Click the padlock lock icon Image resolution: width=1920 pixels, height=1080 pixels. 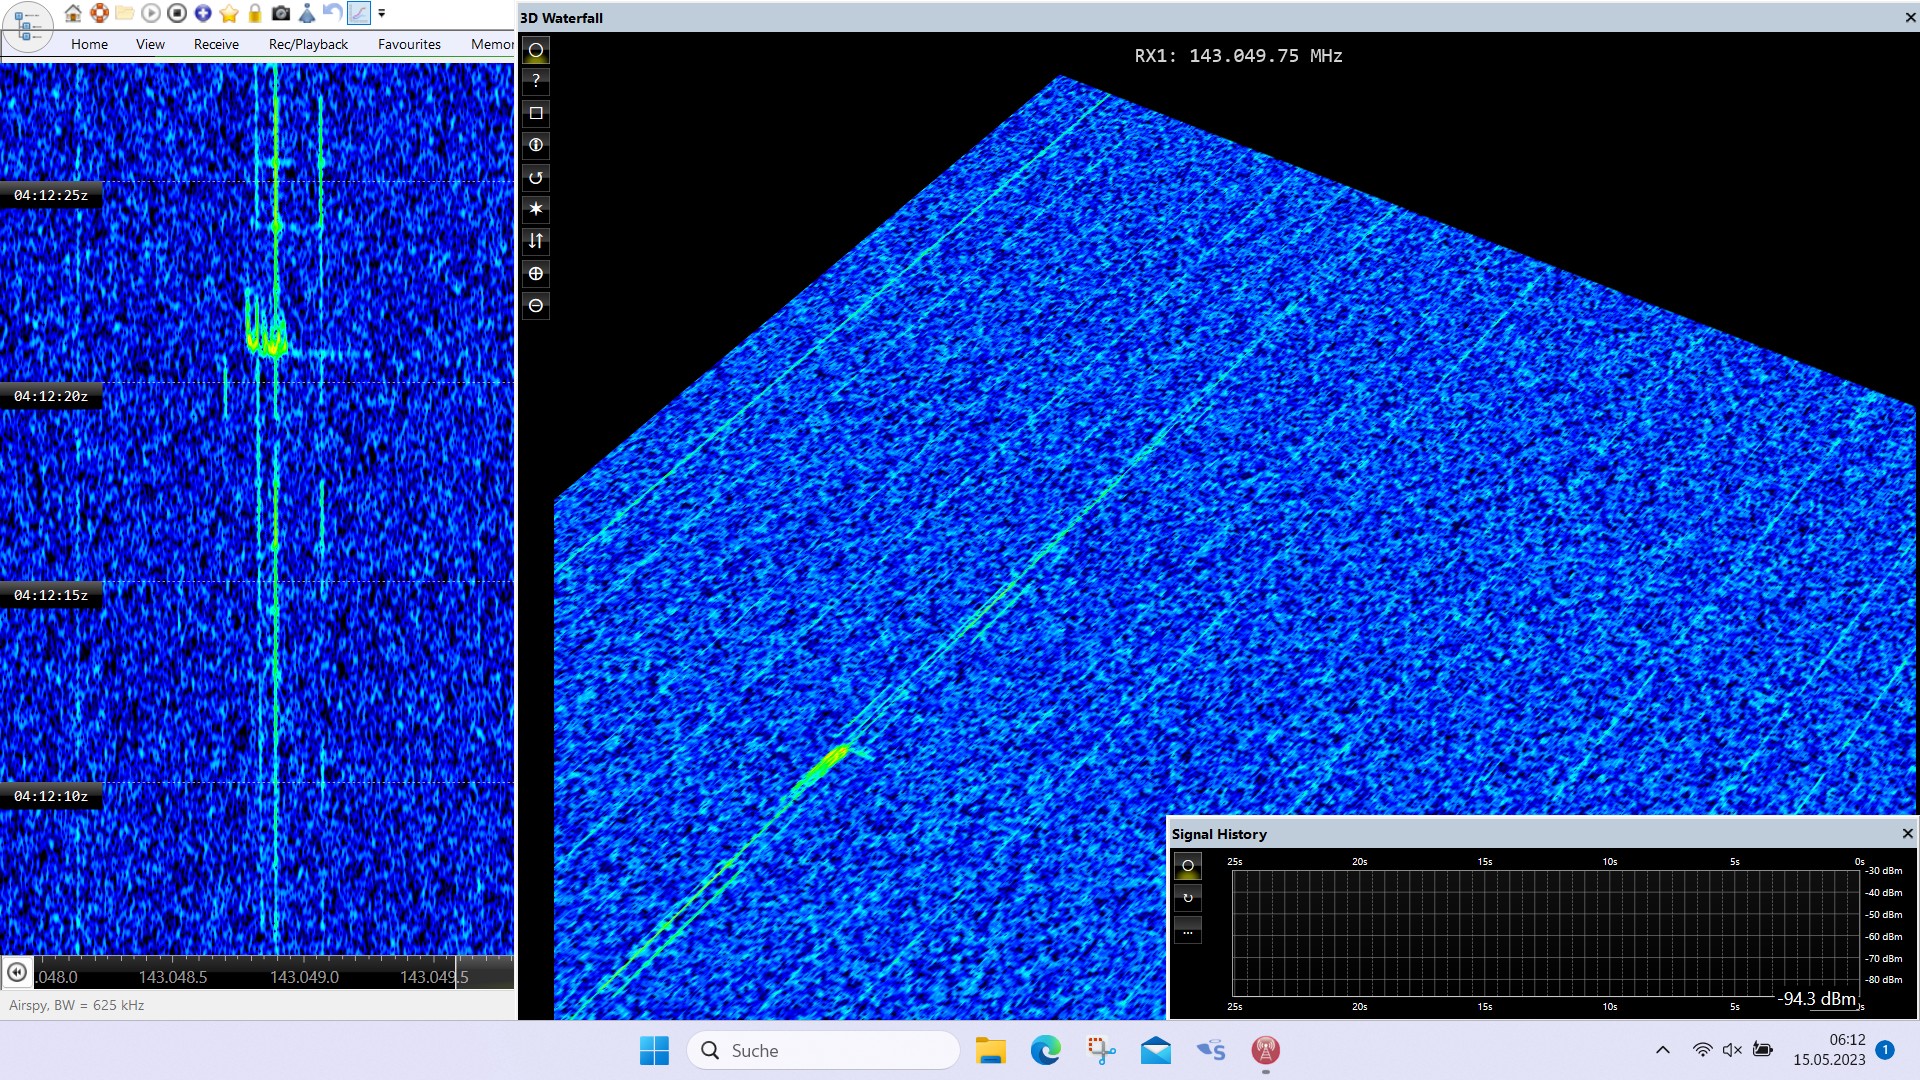point(255,13)
